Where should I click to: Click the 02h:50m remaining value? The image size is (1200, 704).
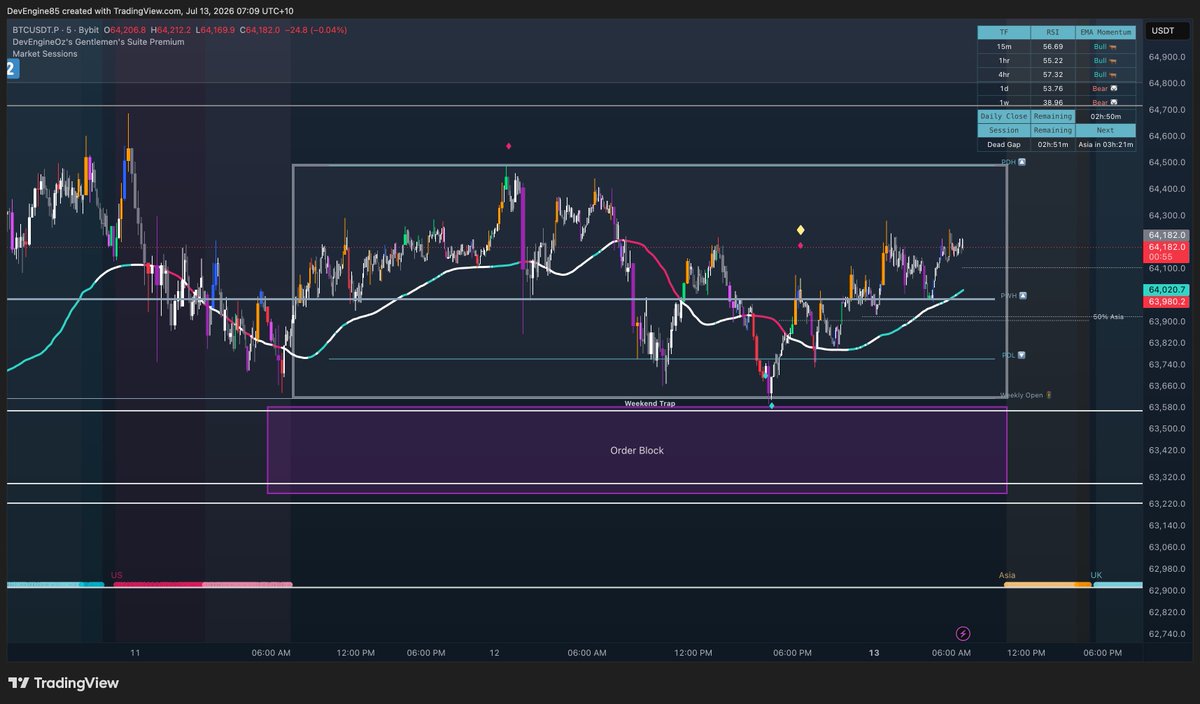[x=1105, y=116]
